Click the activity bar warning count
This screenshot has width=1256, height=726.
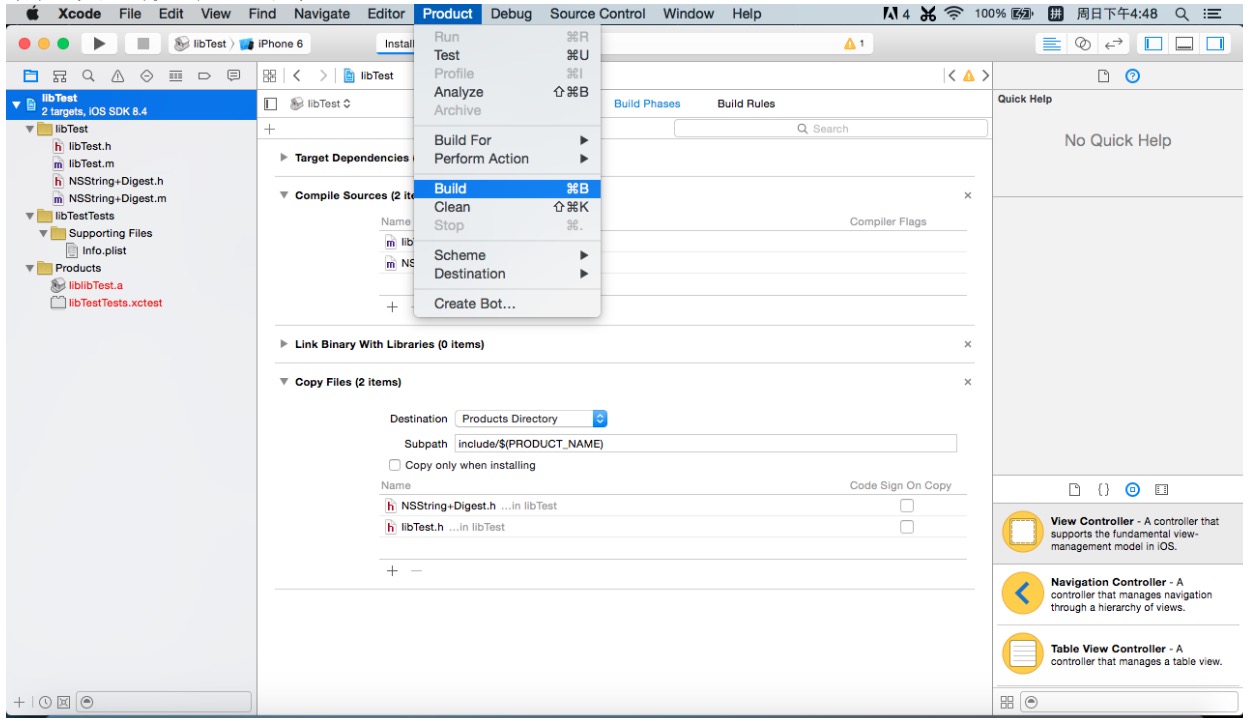point(853,44)
